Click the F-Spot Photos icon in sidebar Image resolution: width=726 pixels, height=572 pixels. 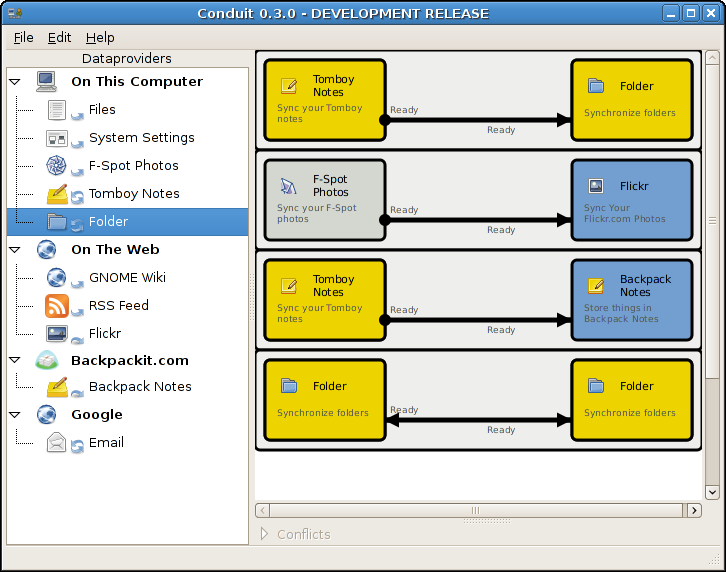point(57,166)
